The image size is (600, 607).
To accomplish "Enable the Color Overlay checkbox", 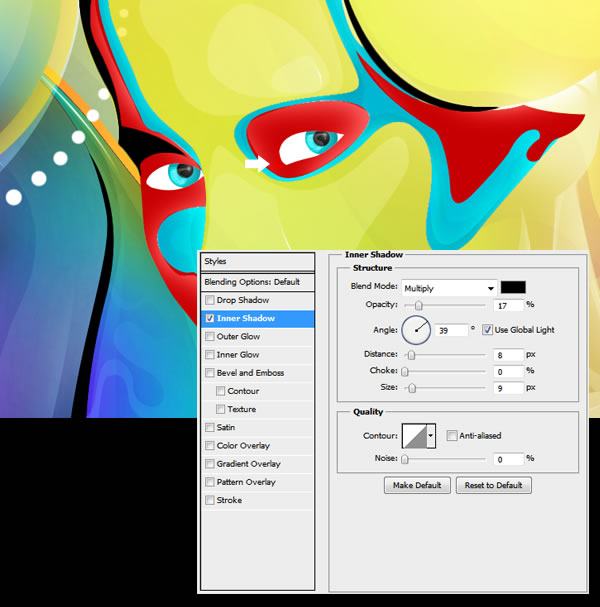I will pos(209,446).
